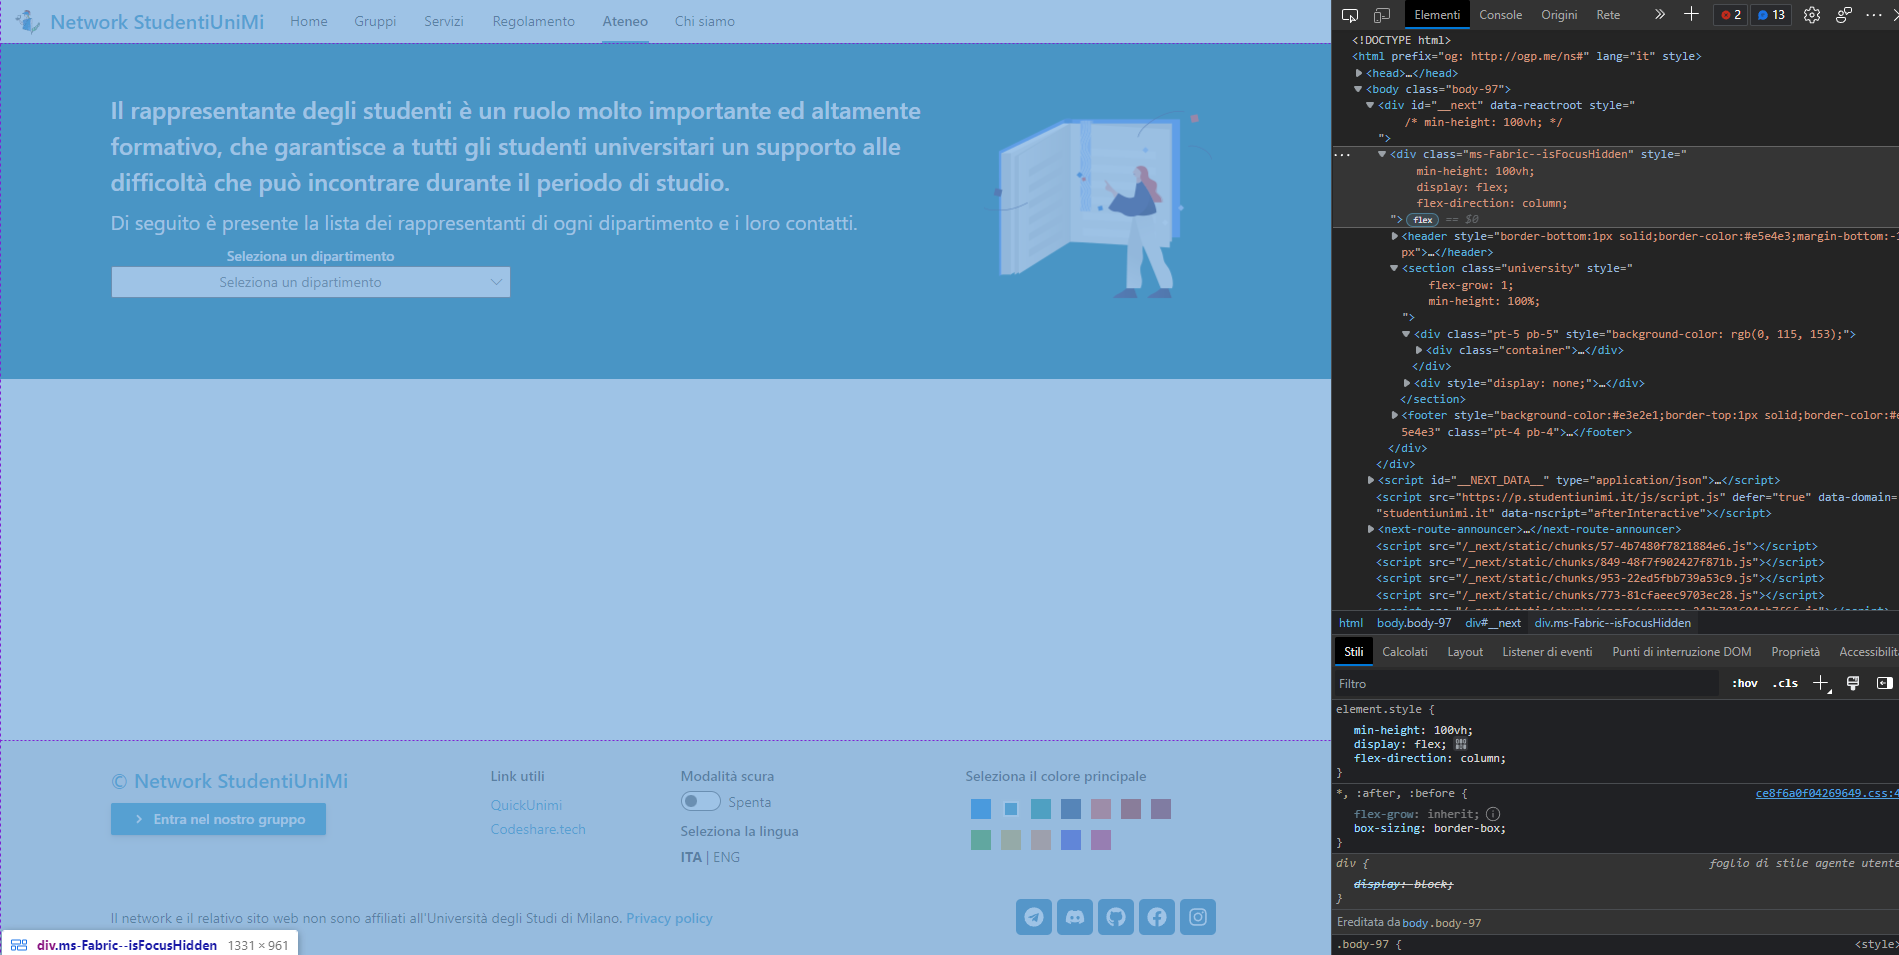
Task: Collapse the div id __next node
Action: [1370, 105]
